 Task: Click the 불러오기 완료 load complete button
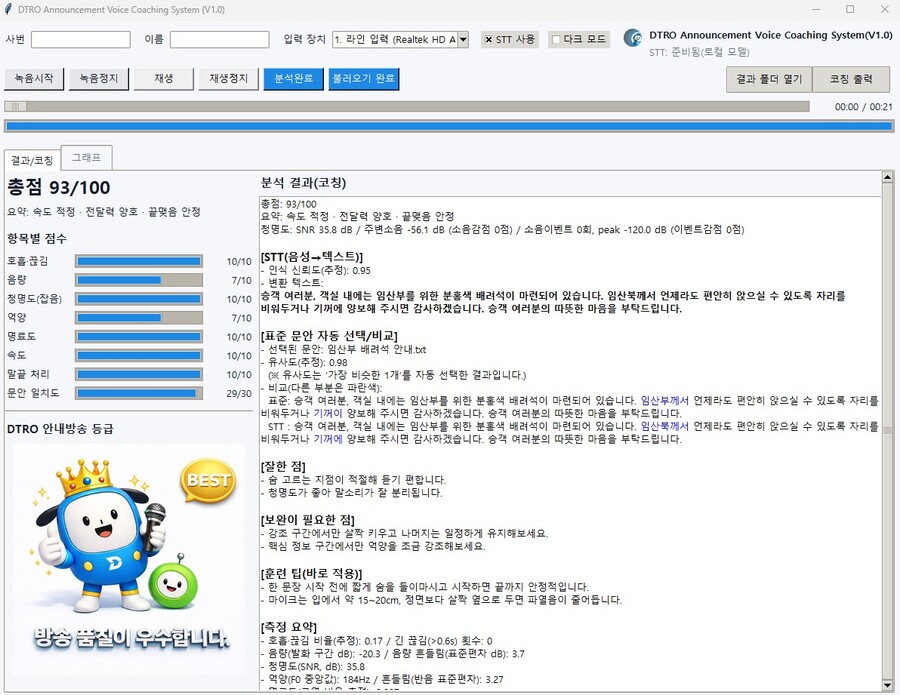click(364, 77)
